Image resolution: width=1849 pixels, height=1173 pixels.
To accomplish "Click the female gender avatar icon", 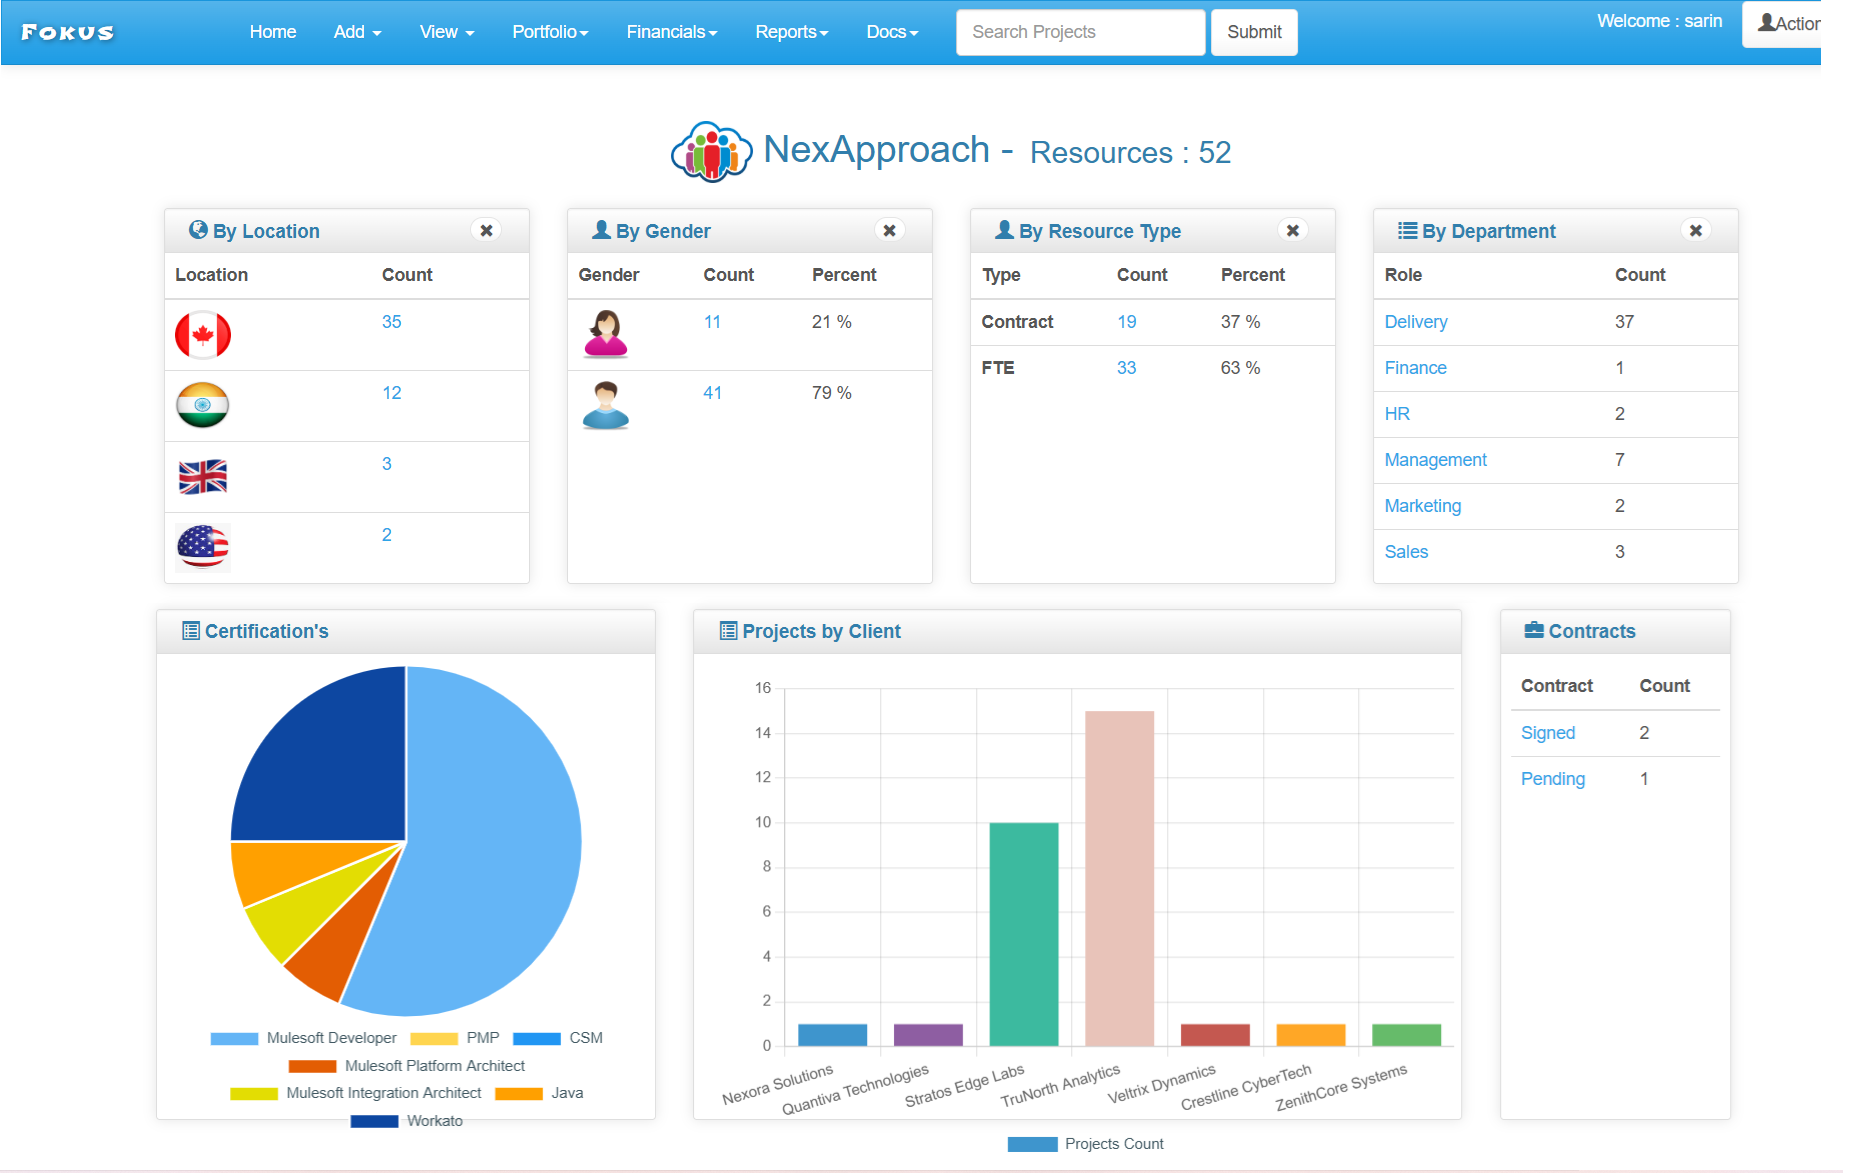I will pyautogui.click(x=606, y=334).
